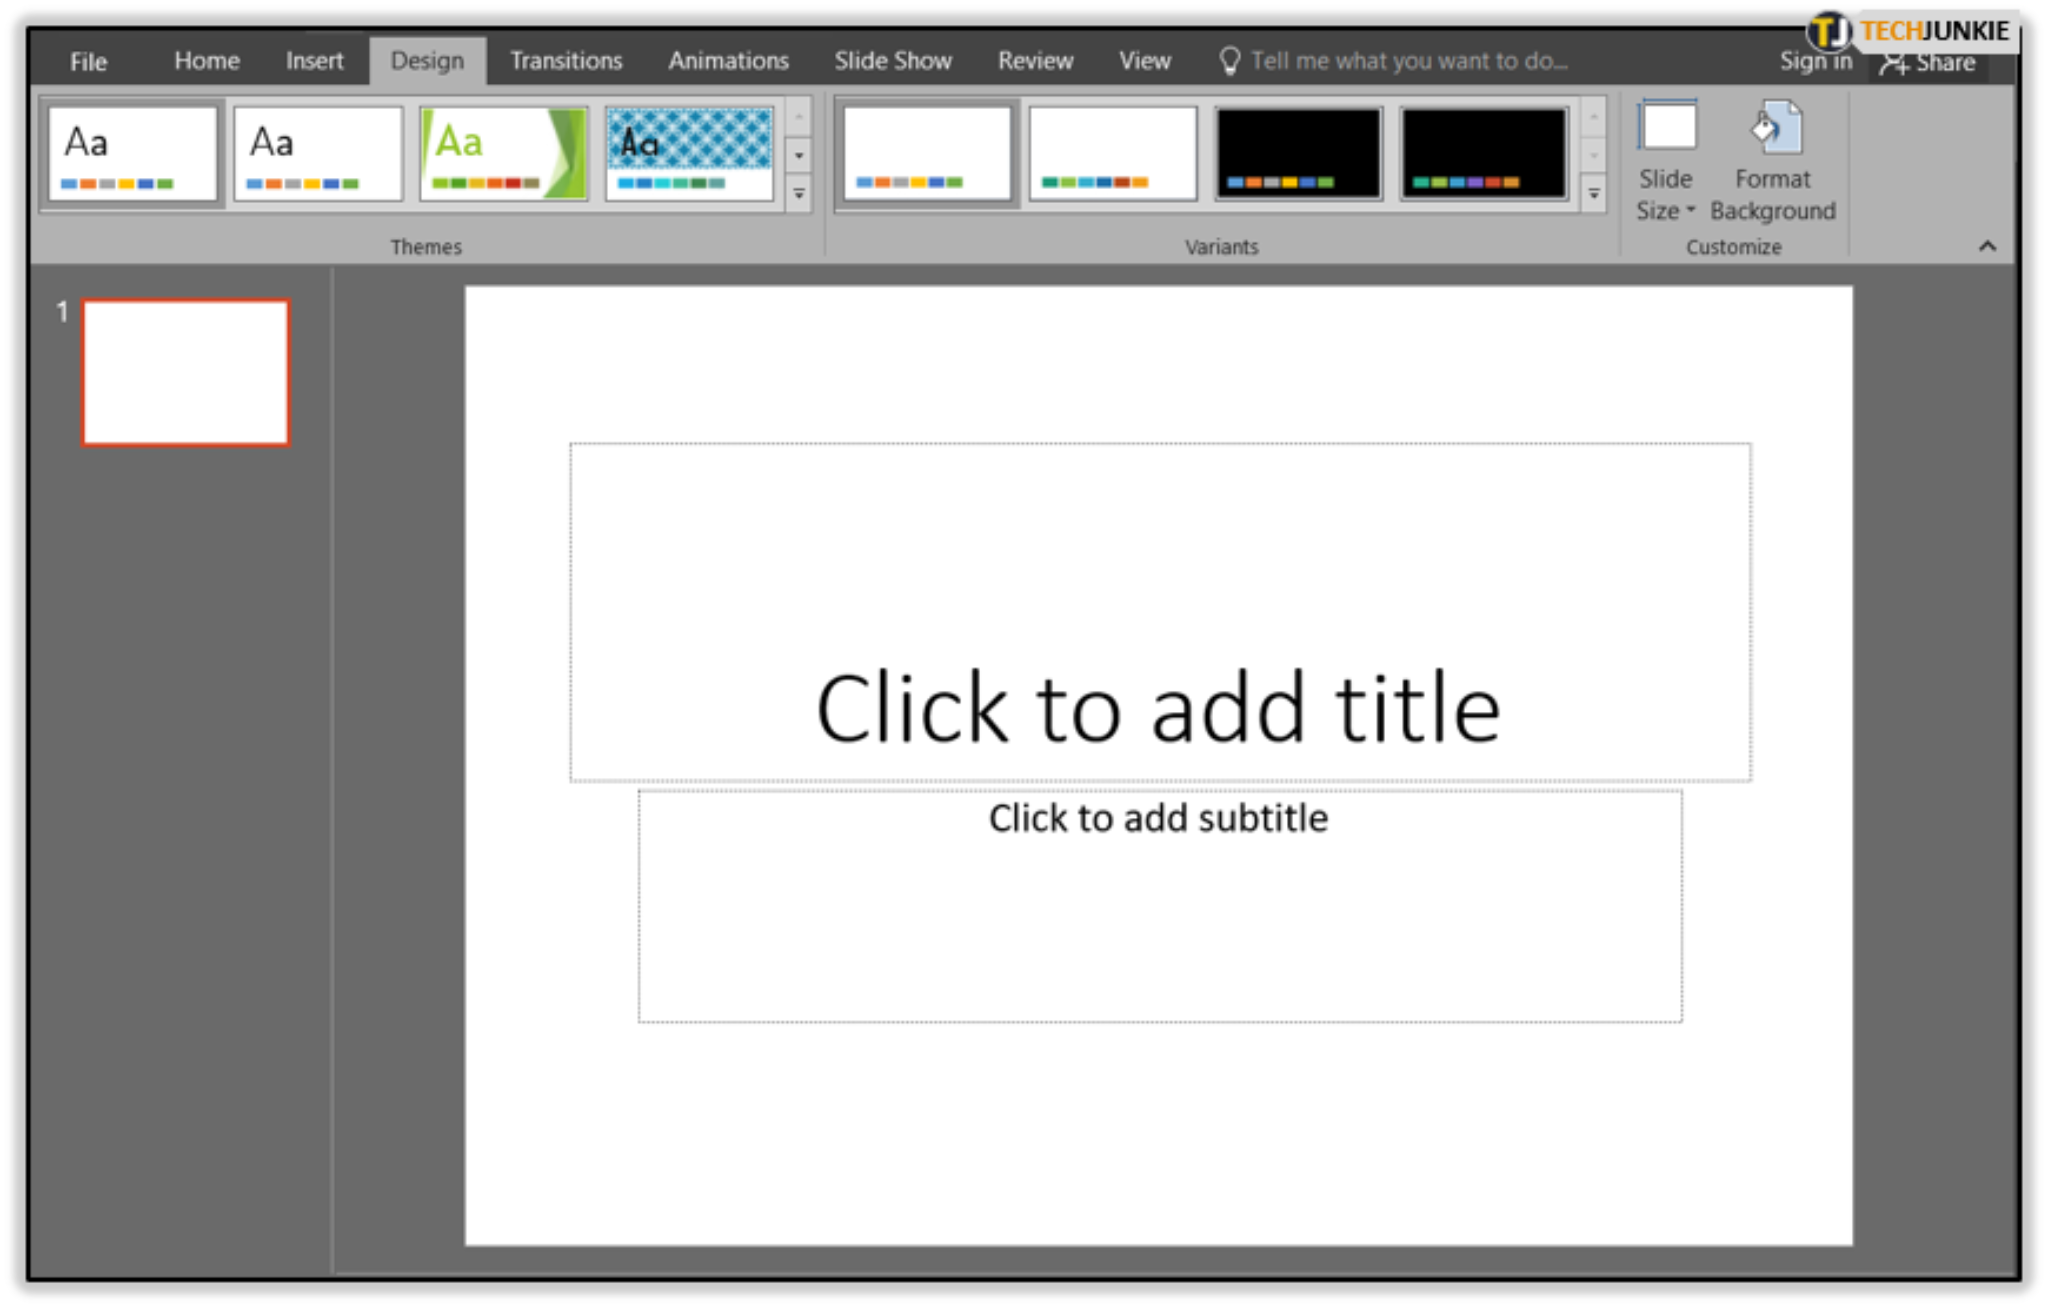This screenshot has width=2048, height=1308.
Task: Select the second white Aa theme
Action: click(318, 152)
